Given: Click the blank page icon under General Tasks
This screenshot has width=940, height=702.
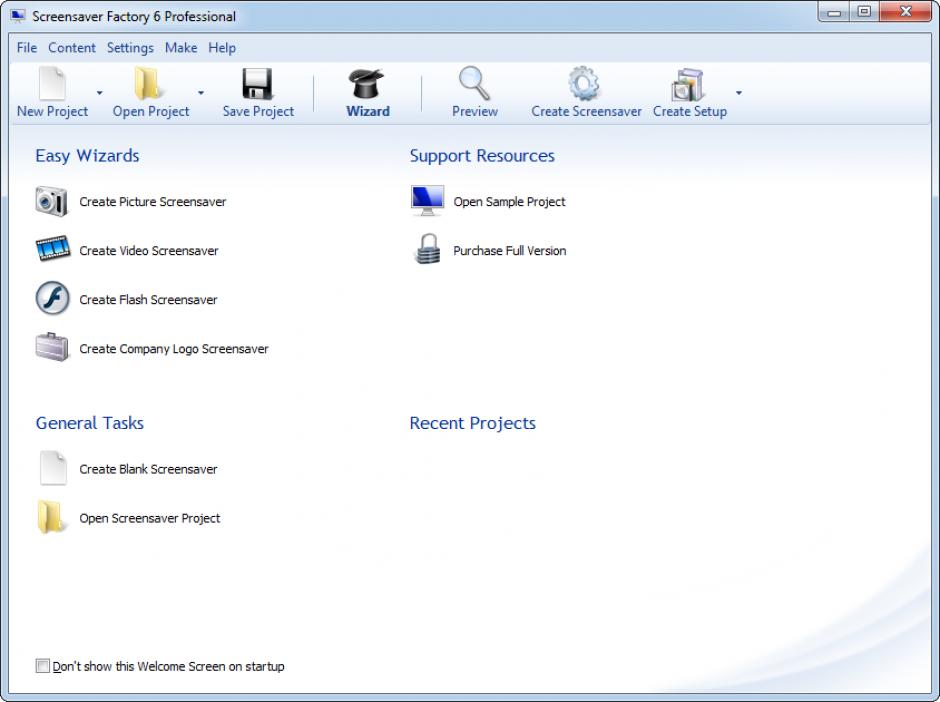Looking at the screenshot, I should (53, 468).
